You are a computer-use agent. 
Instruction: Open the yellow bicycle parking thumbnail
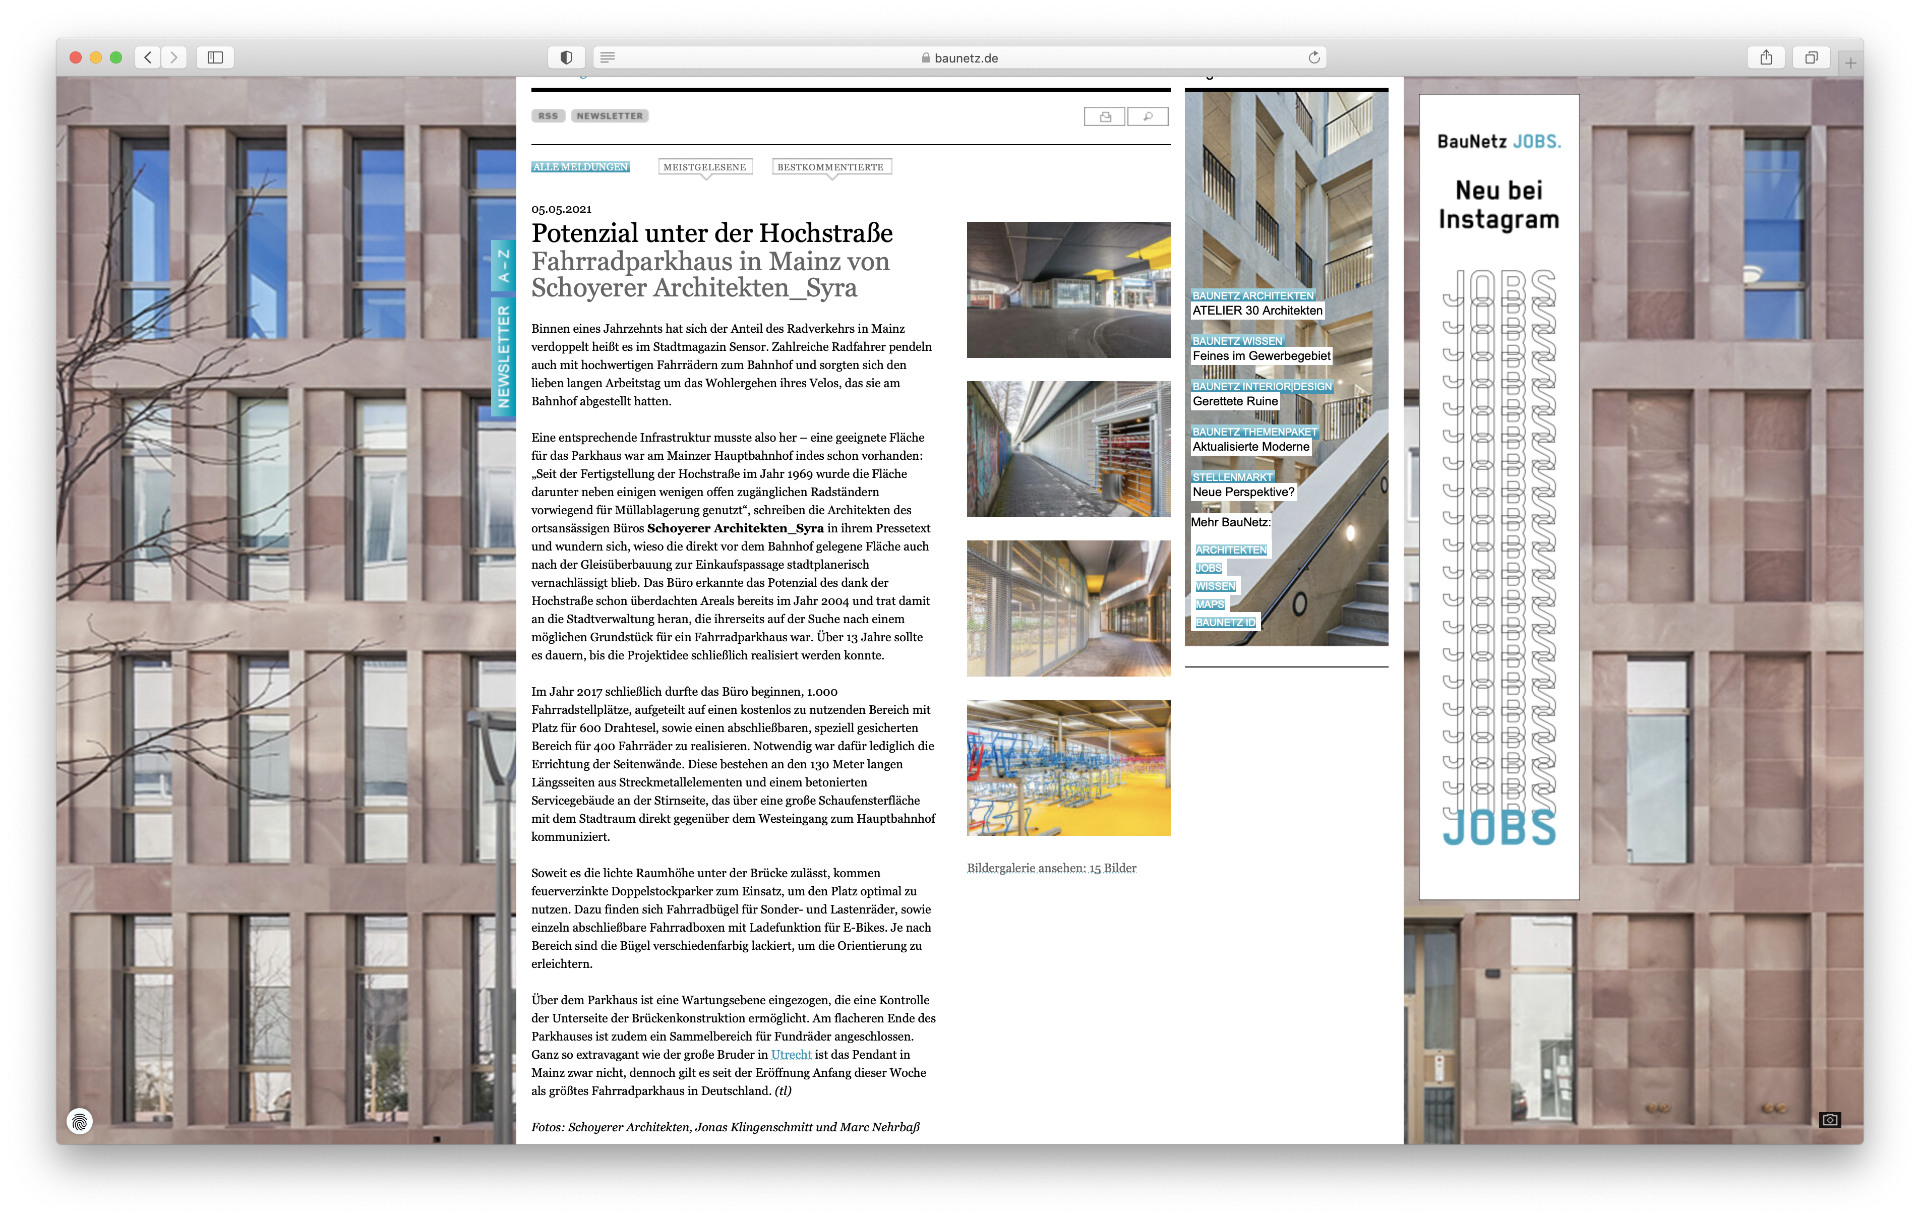tap(1068, 767)
